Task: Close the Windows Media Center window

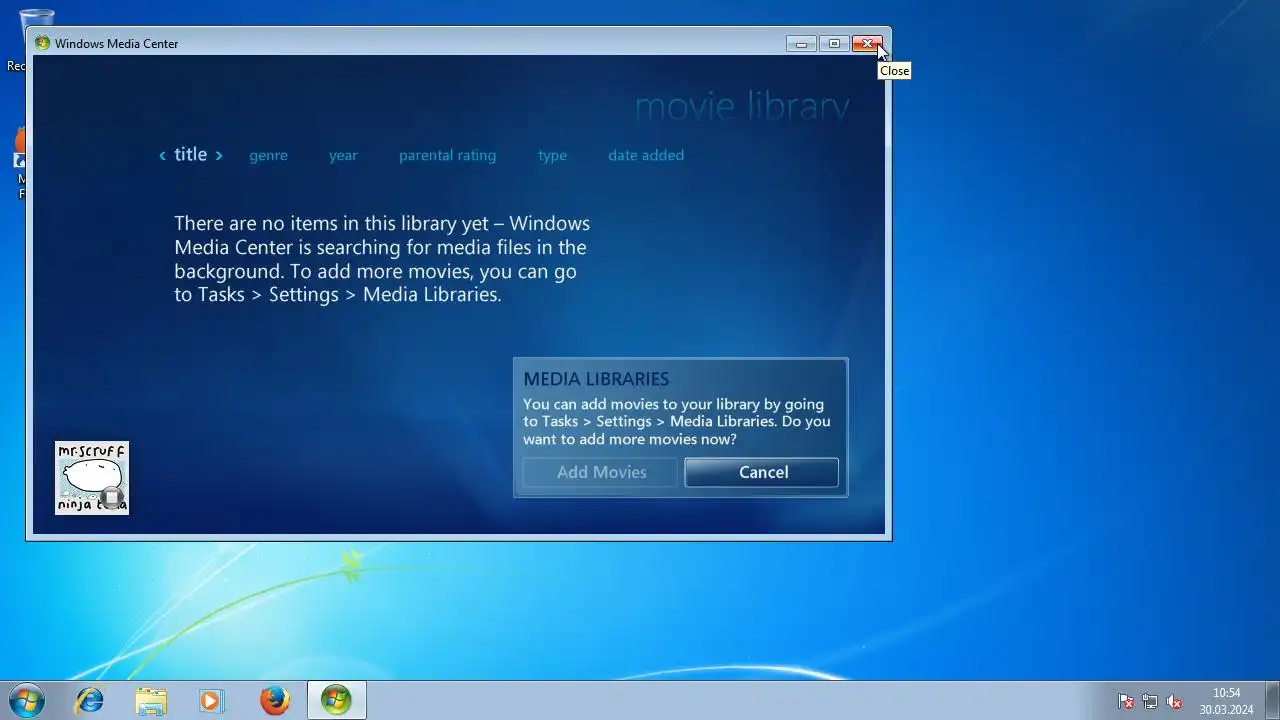Action: point(868,44)
